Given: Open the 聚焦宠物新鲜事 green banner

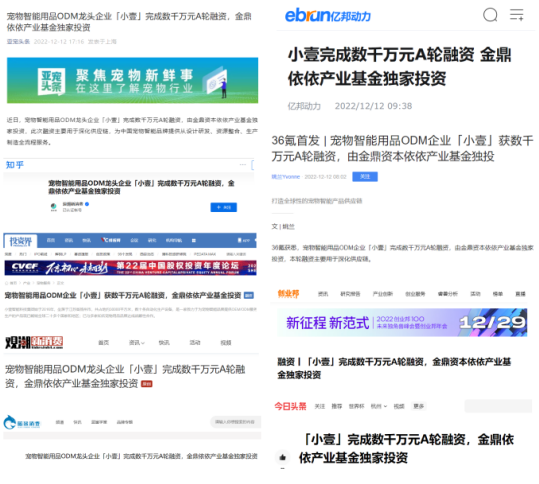Looking at the screenshot, I should [132, 80].
